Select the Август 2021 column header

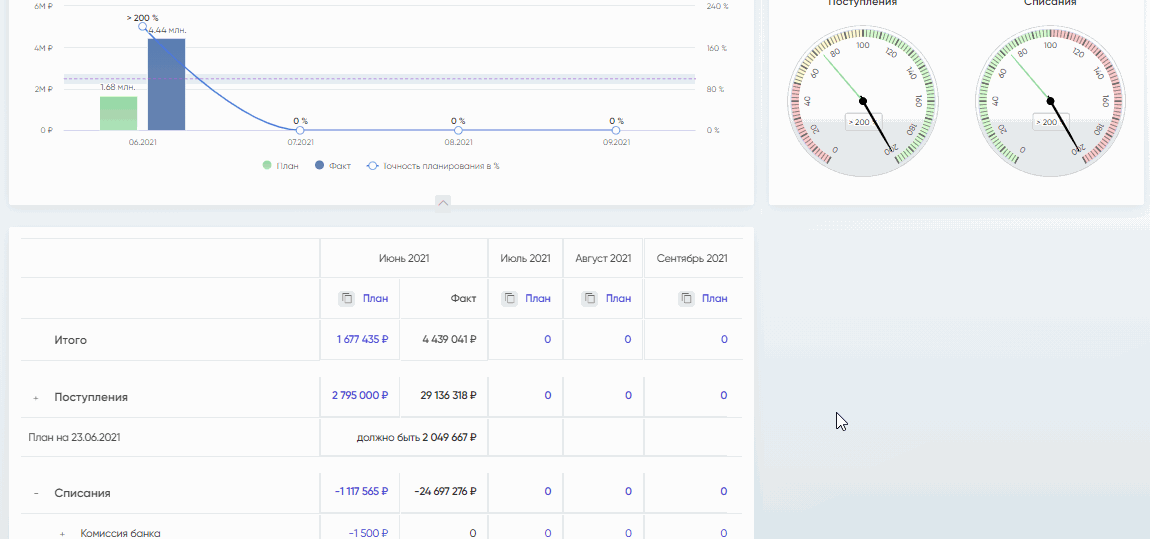point(603,258)
